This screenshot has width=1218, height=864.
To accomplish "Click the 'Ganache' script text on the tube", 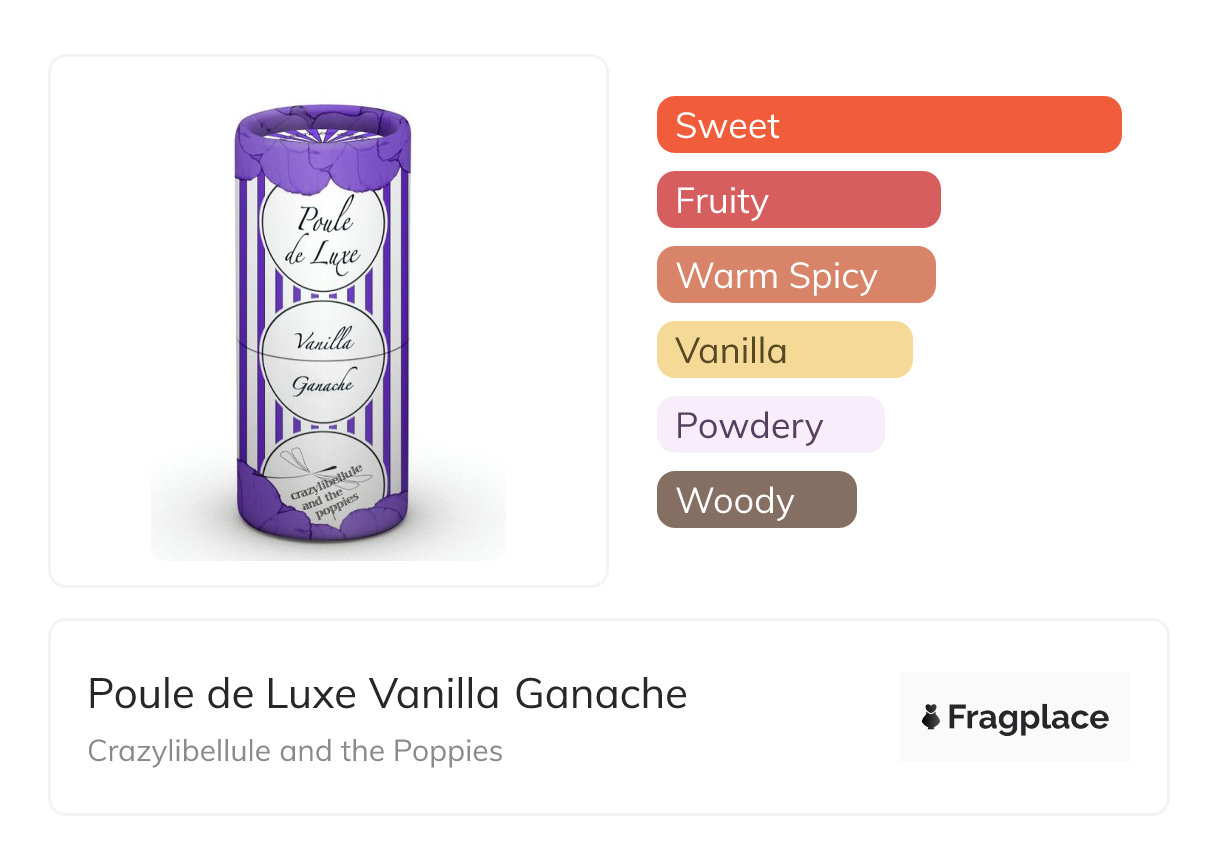I will tap(323, 382).
